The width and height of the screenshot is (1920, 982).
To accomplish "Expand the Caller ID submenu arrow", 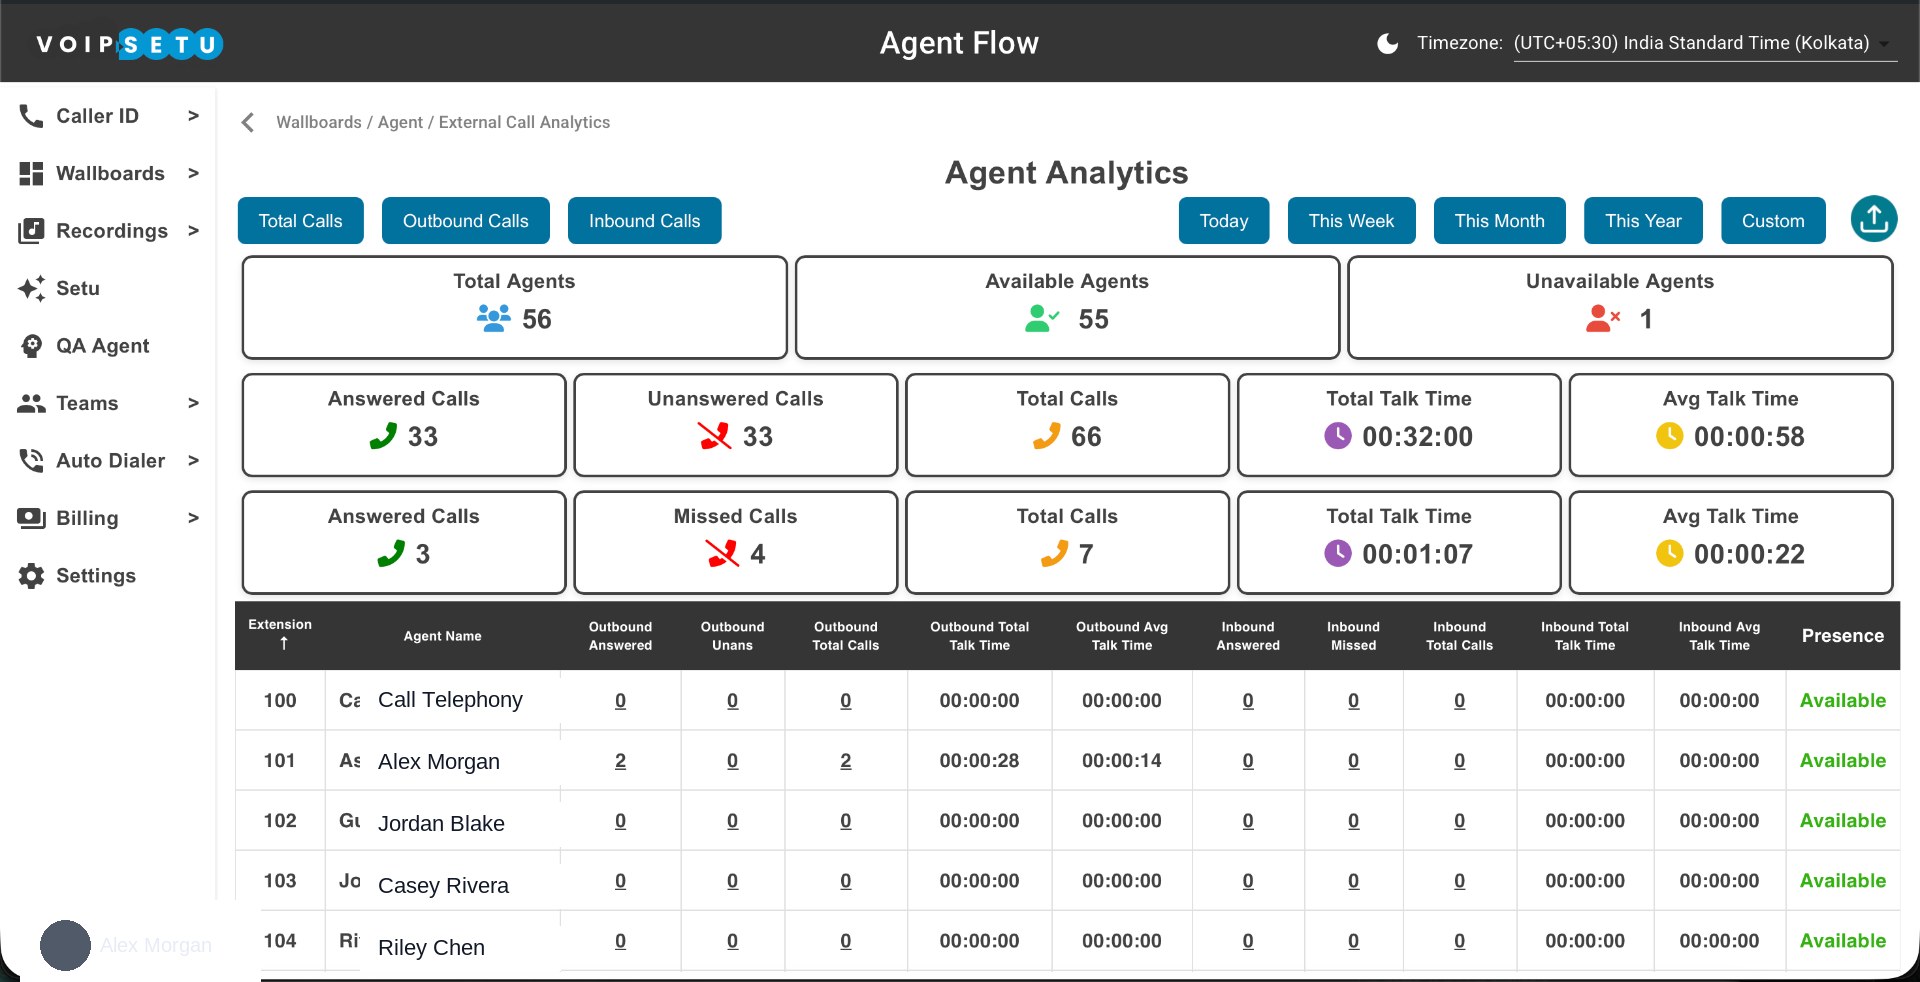I will (193, 116).
